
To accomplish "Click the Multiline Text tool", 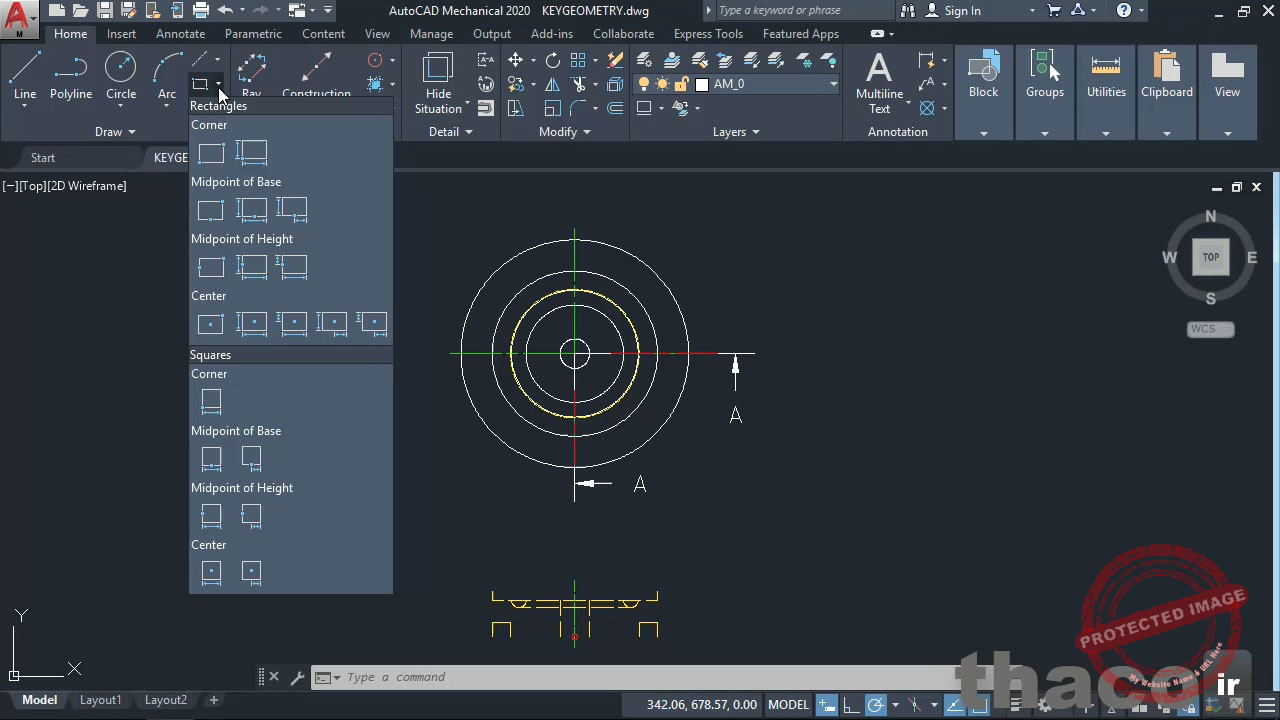I will [x=879, y=84].
